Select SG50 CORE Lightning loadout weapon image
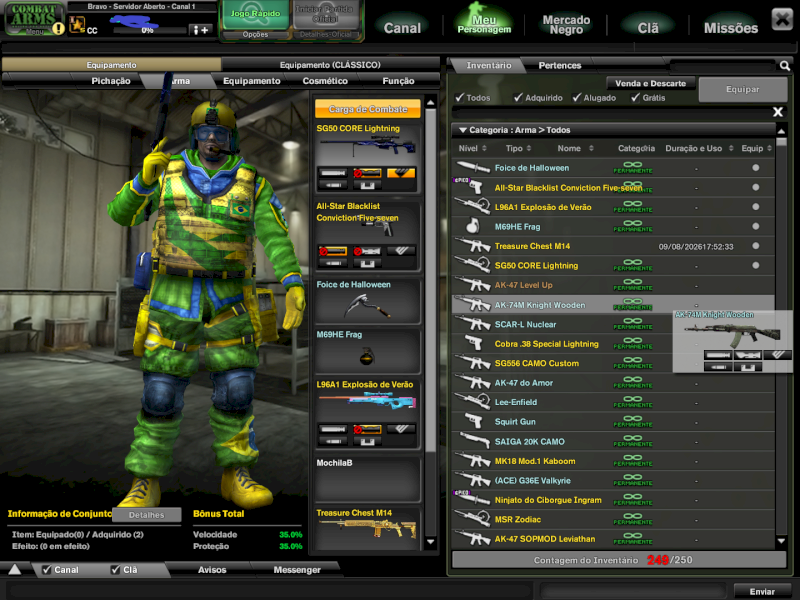The image size is (800, 600). [x=367, y=147]
